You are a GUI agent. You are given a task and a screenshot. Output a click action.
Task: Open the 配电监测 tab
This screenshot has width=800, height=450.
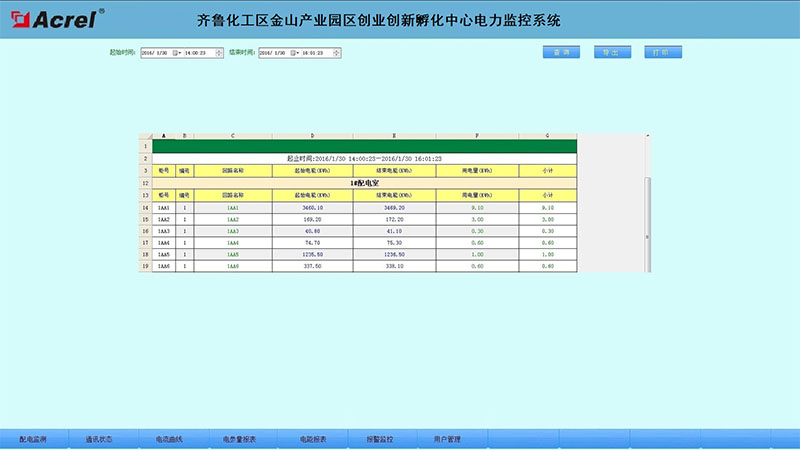coord(32,438)
